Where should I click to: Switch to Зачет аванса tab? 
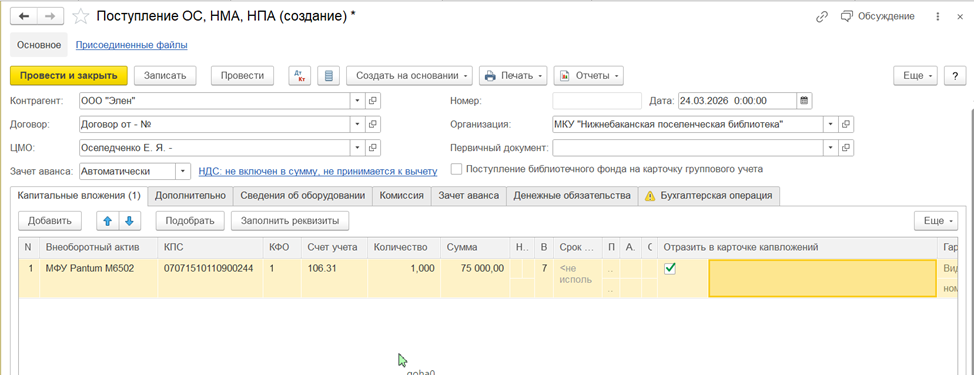(469, 196)
